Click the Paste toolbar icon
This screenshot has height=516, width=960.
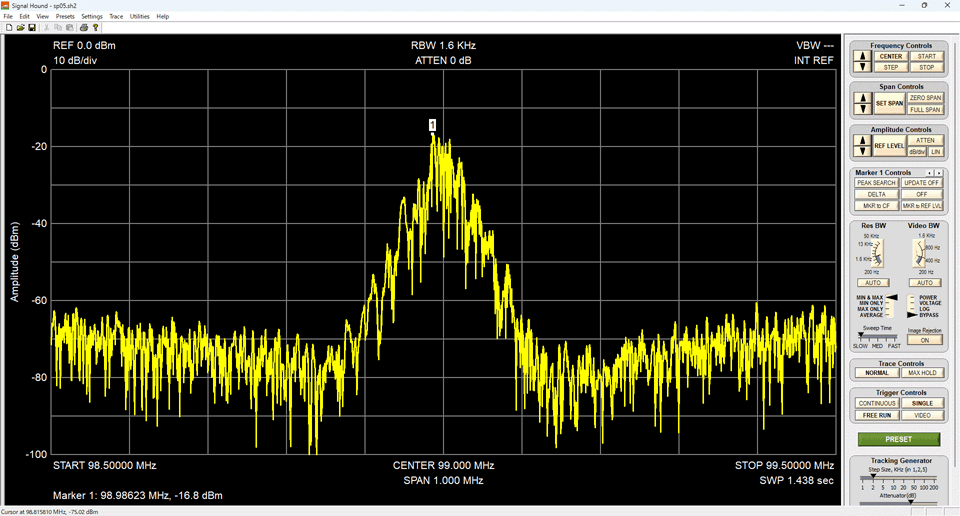click(69, 28)
